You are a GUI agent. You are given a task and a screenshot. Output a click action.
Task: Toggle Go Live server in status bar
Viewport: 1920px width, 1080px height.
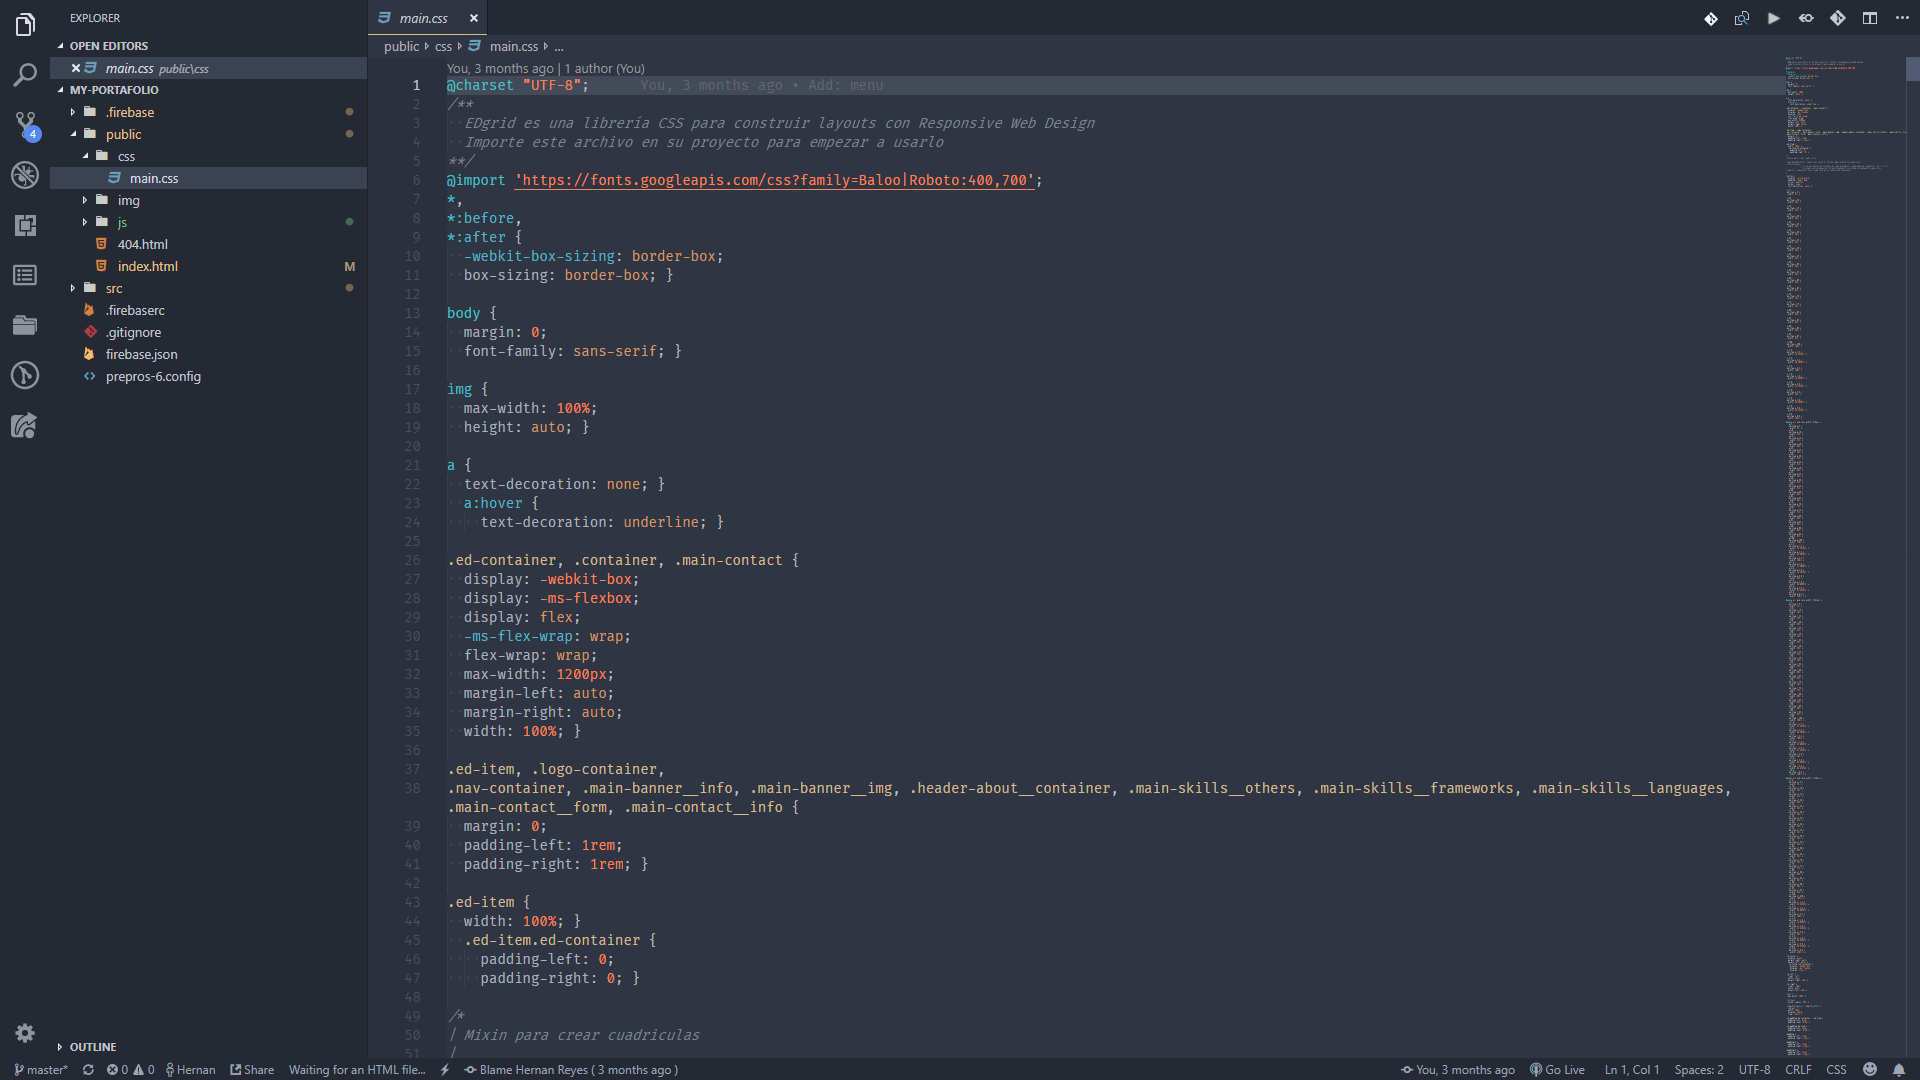point(1557,1069)
